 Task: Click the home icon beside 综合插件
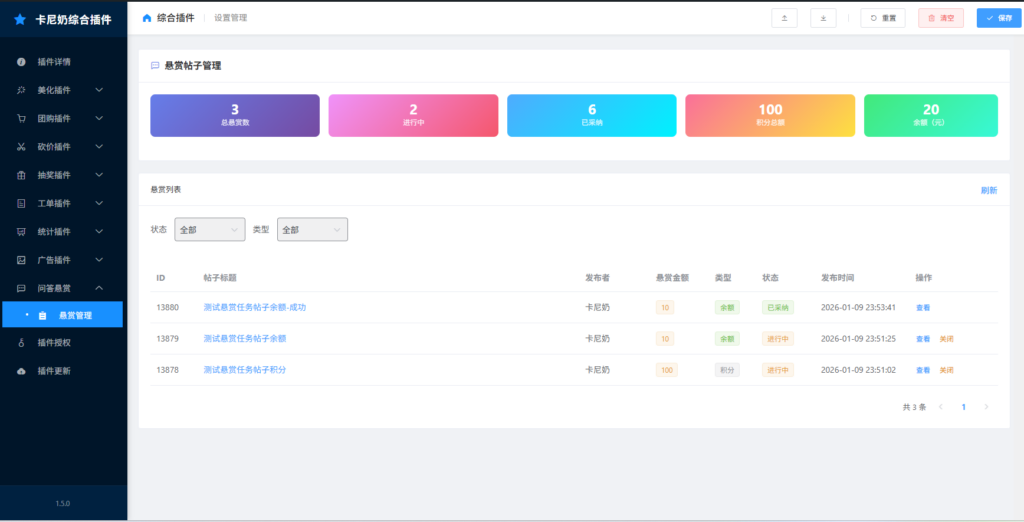pyautogui.click(x=147, y=18)
